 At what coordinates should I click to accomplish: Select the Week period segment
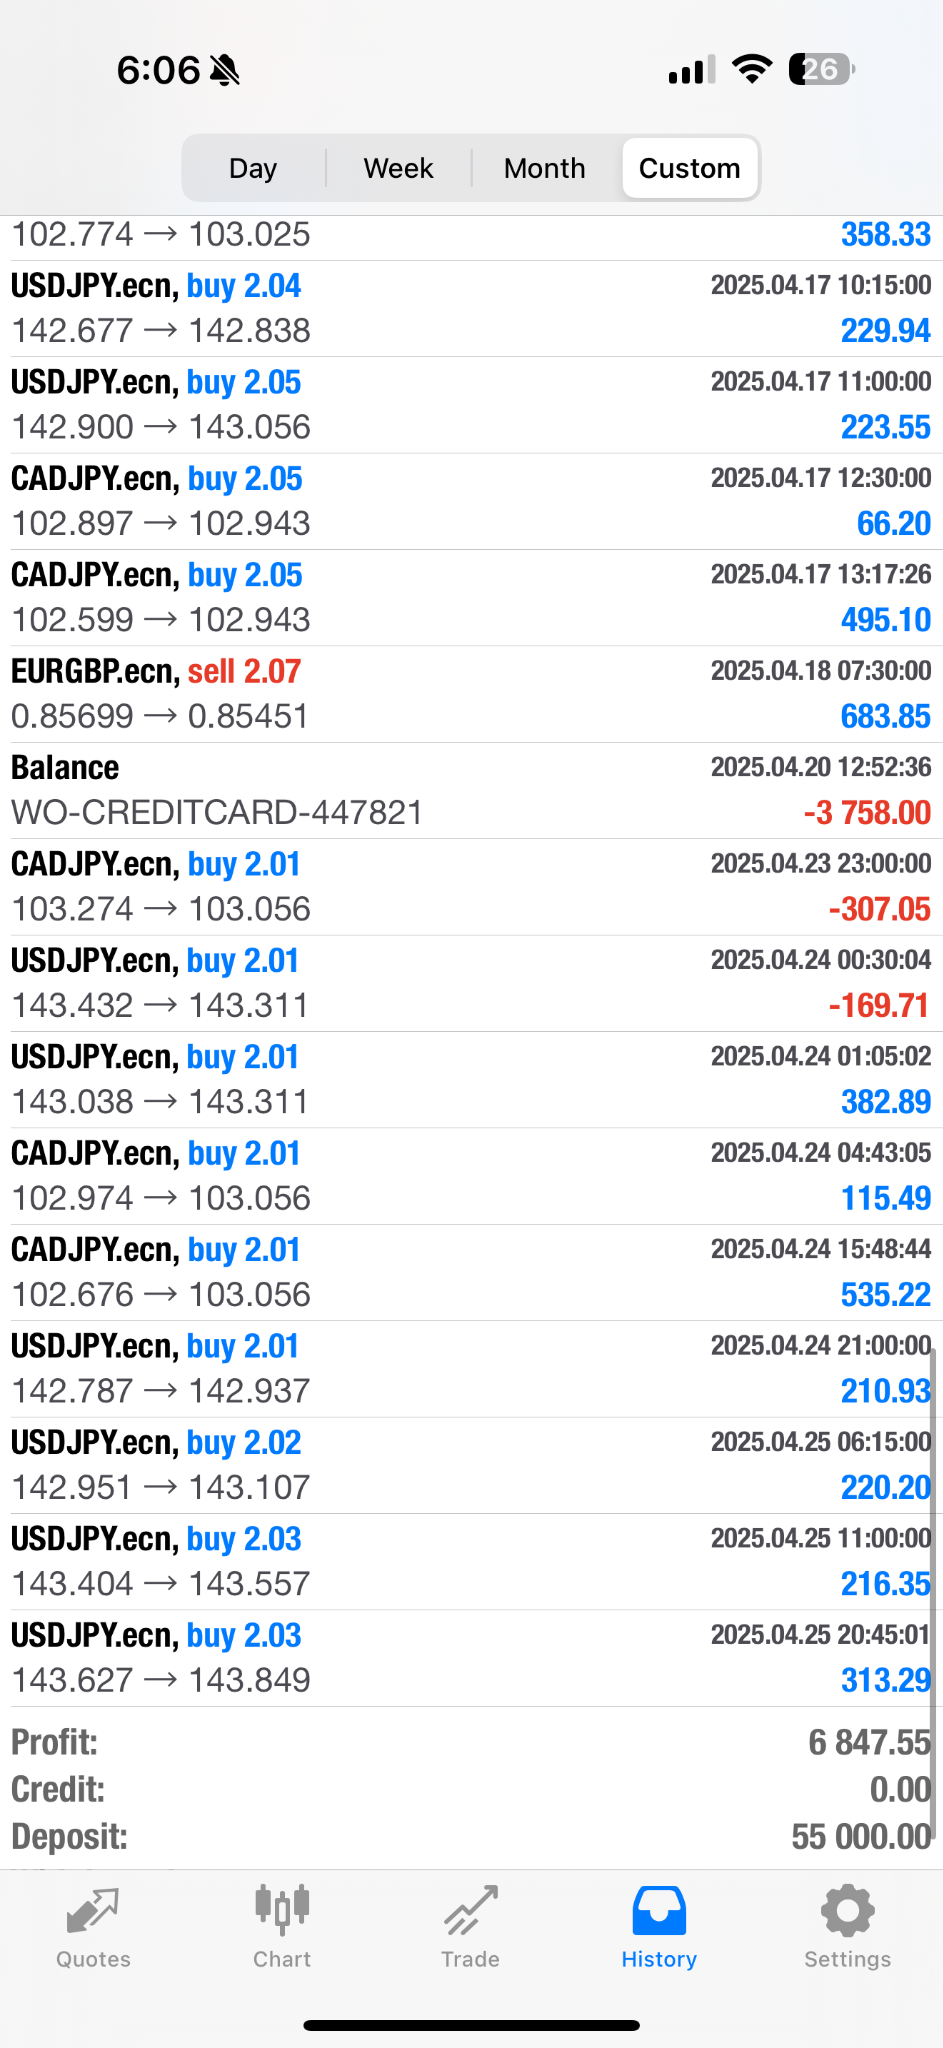[x=398, y=168]
